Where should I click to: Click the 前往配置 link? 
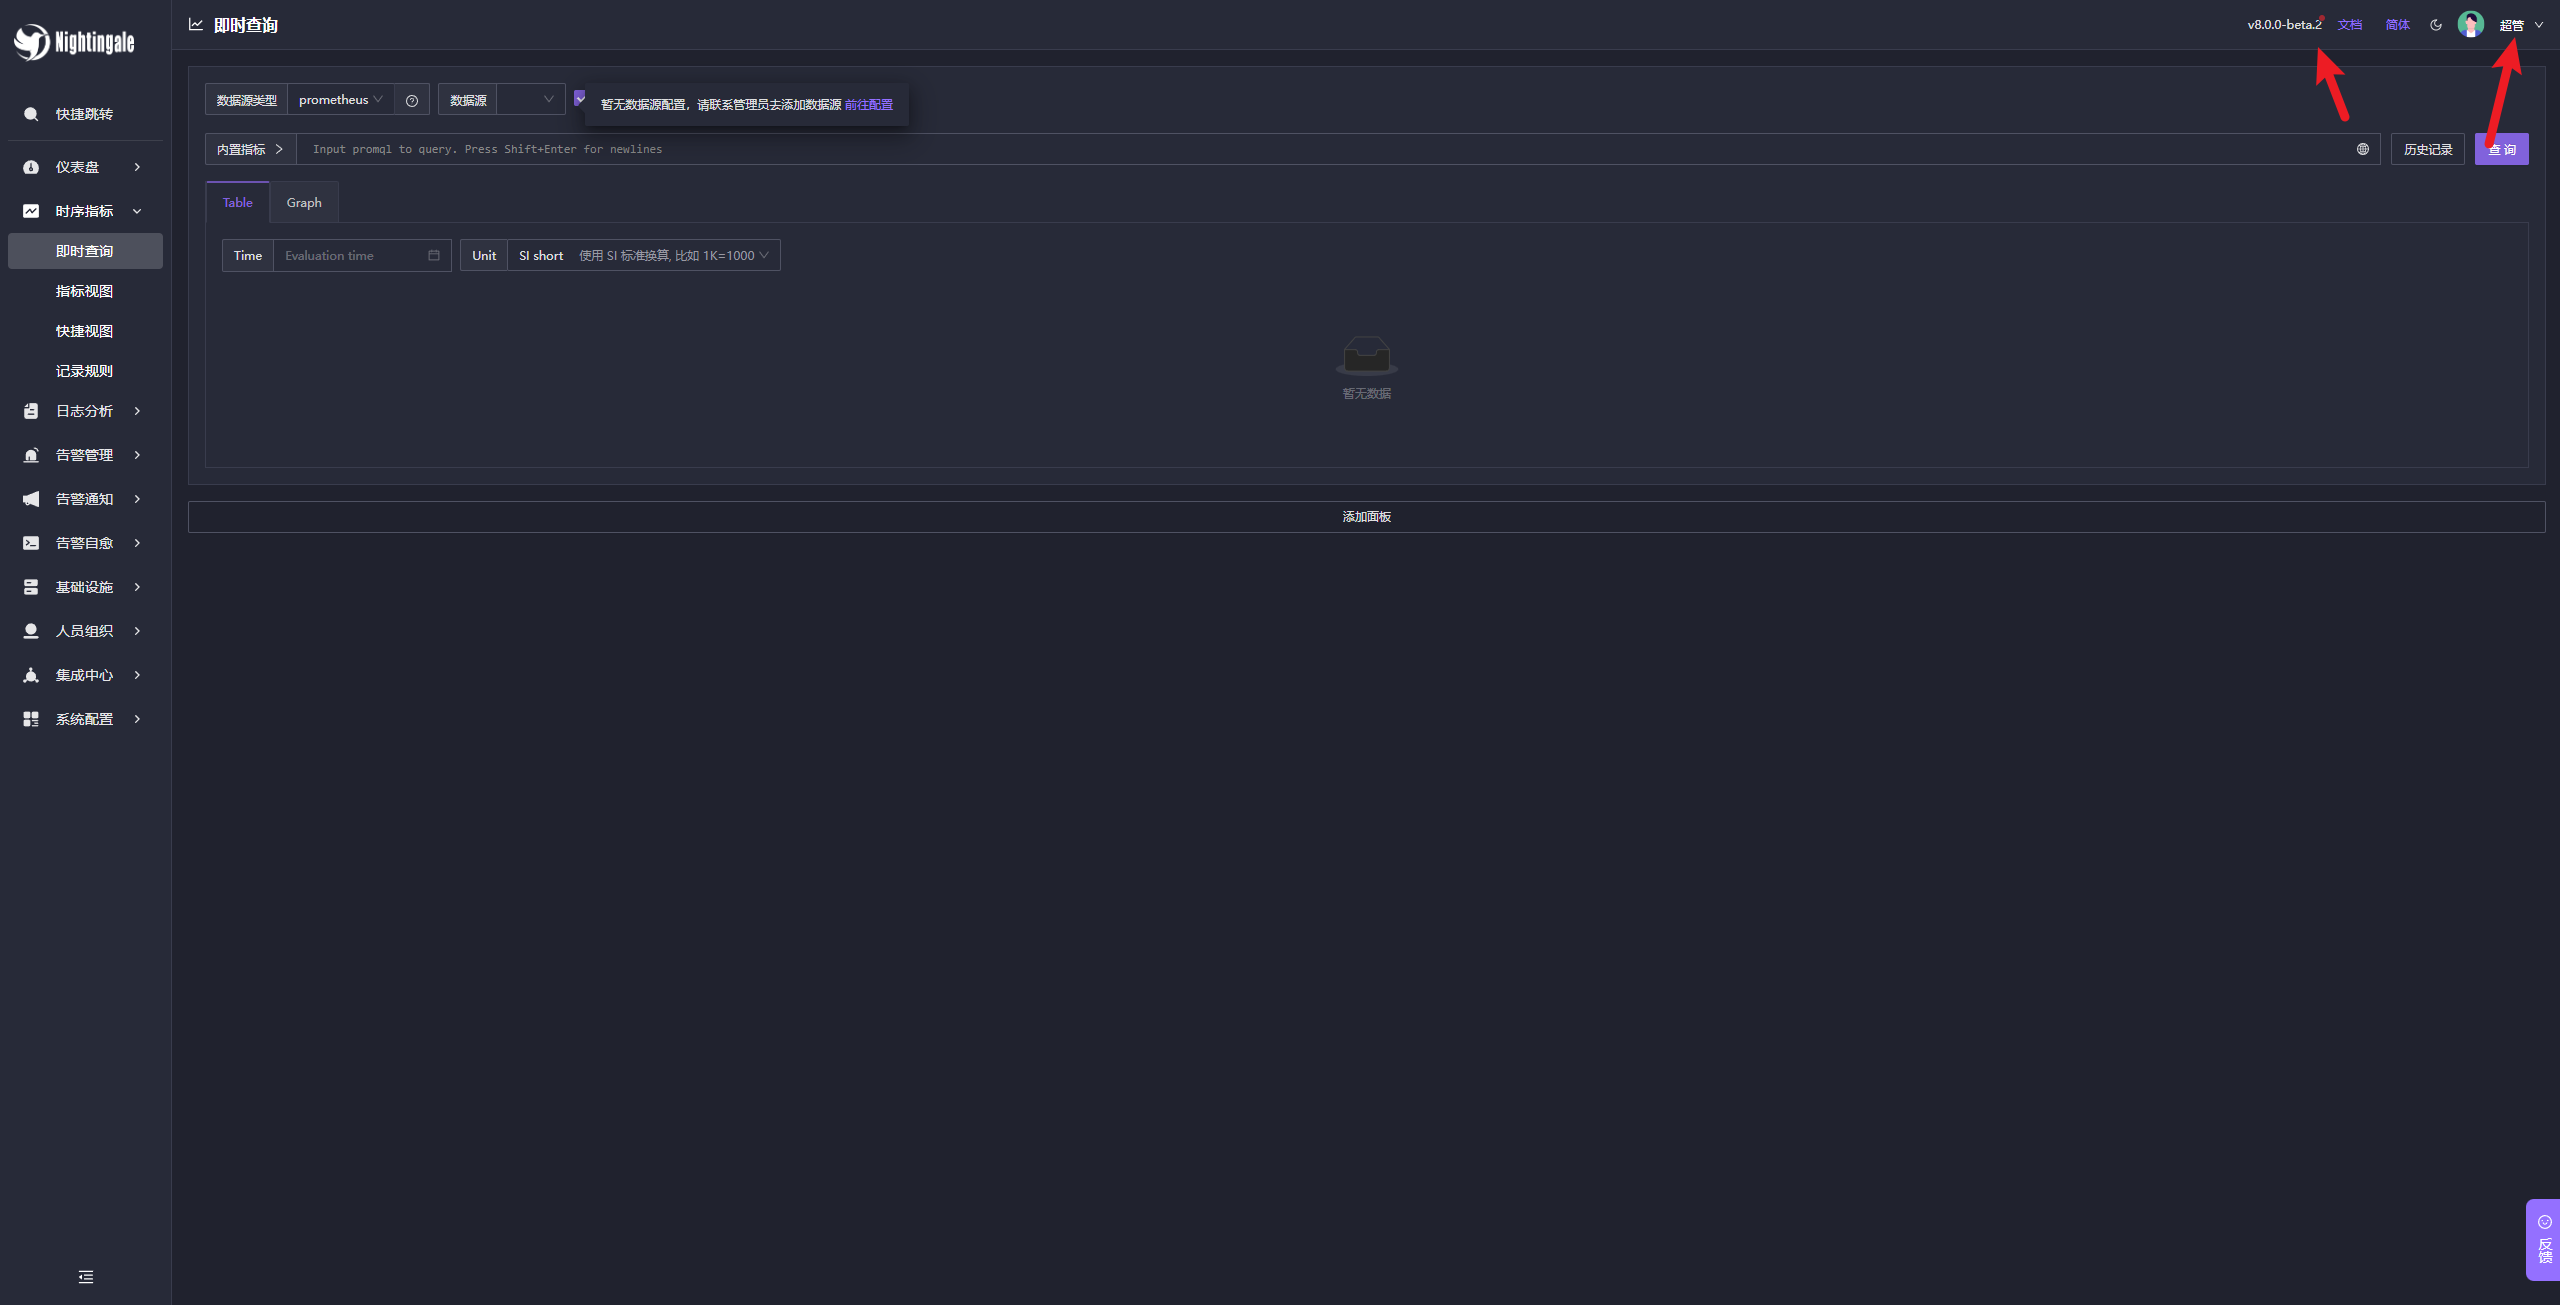click(x=868, y=105)
